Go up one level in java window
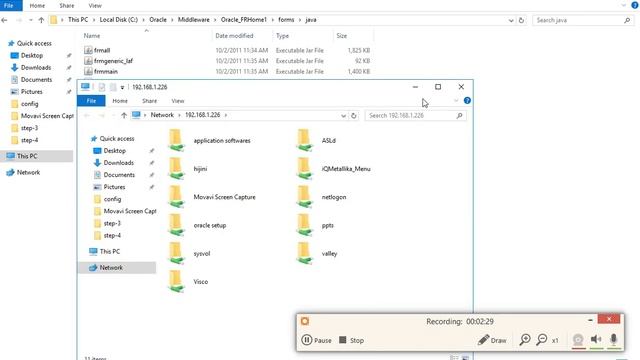Screen dimensions: 640x360 pyautogui.click(x=41, y=20)
